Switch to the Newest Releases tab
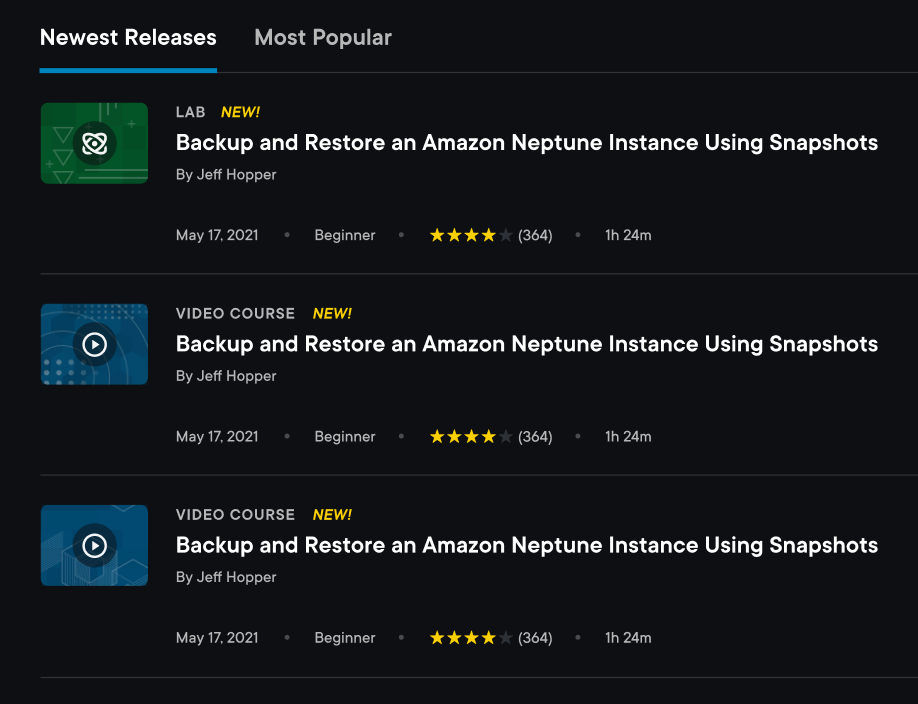 (x=128, y=38)
